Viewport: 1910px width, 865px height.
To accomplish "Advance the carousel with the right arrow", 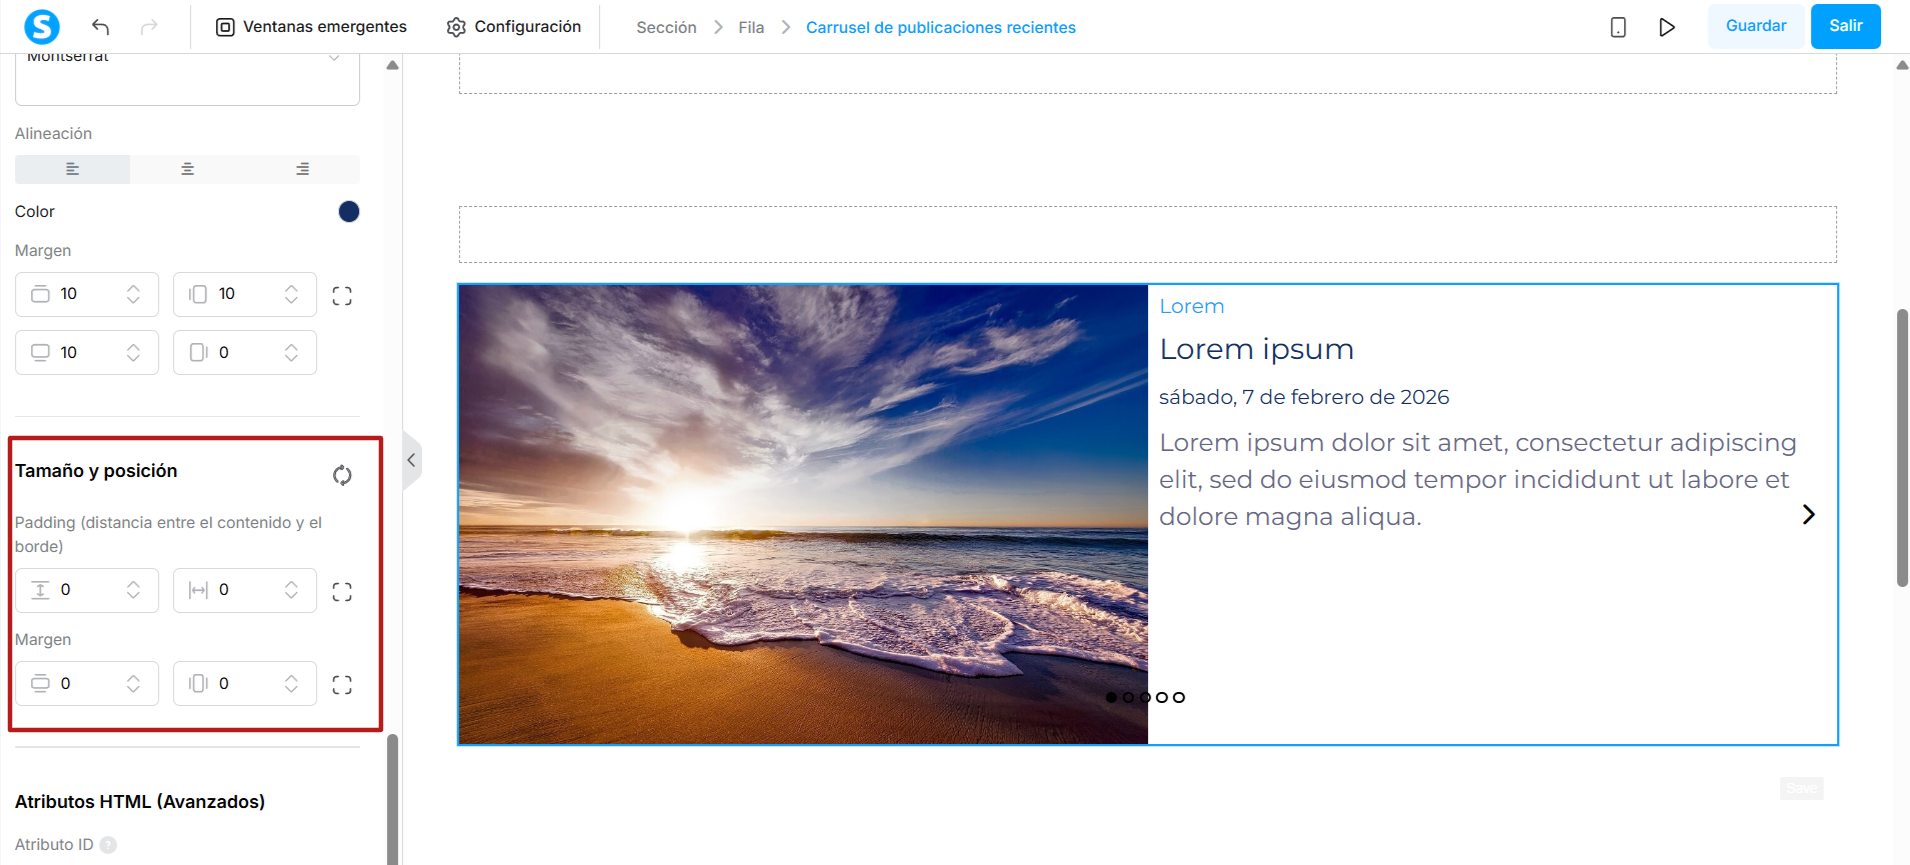I will (x=1808, y=514).
